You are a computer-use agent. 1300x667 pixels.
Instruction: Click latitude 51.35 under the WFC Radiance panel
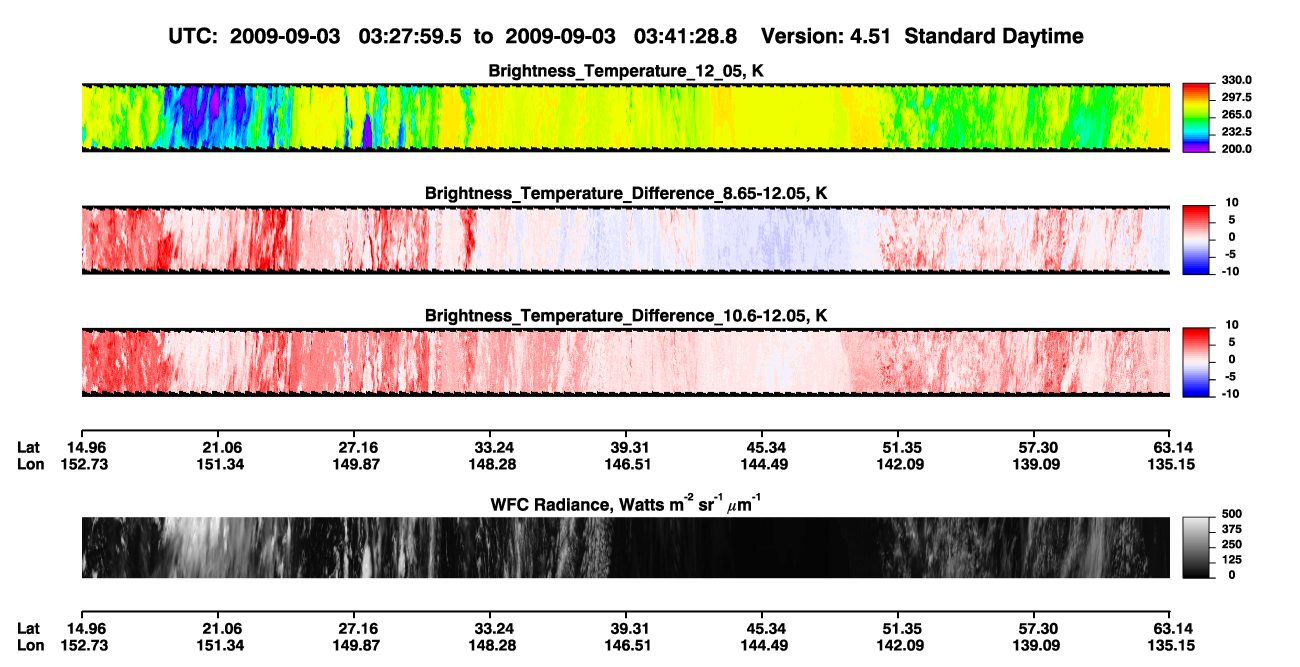pyautogui.click(x=901, y=628)
